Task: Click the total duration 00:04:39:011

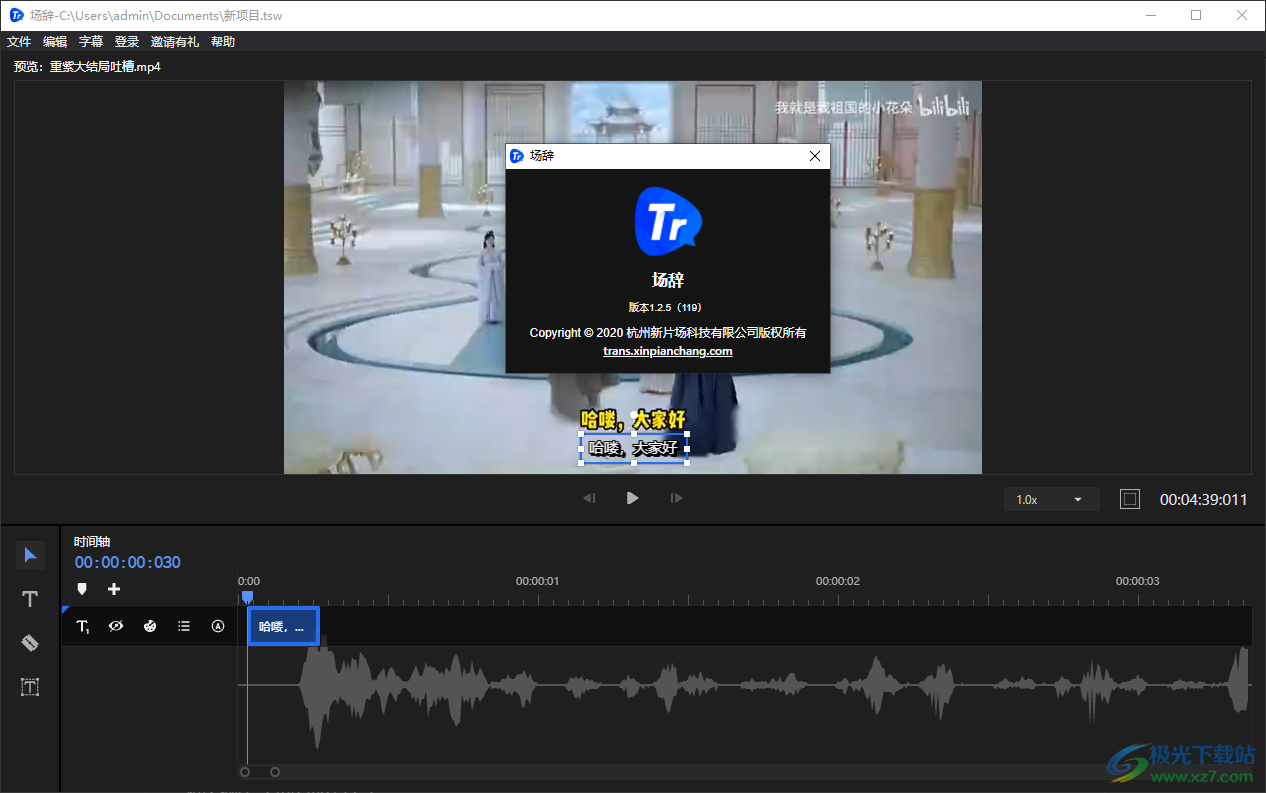Action: 1204,499
